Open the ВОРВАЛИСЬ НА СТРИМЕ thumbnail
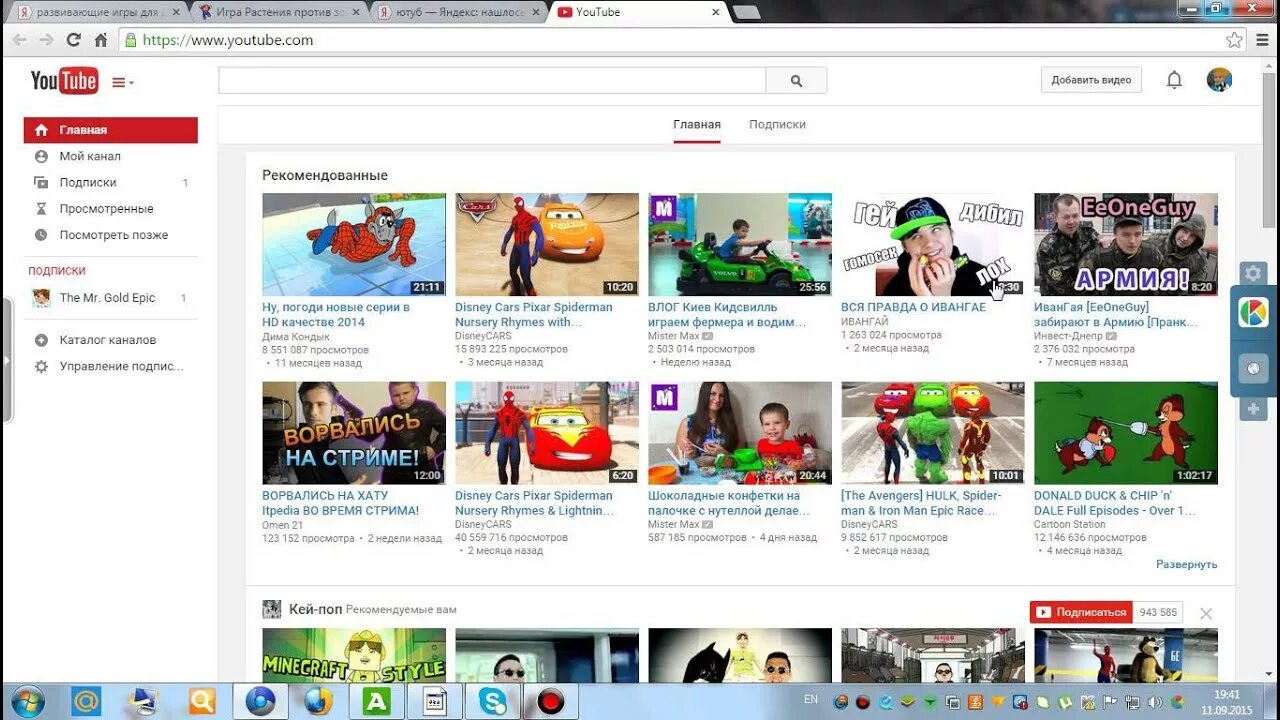This screenshot has height=720, width=1280. coord(354,433)
